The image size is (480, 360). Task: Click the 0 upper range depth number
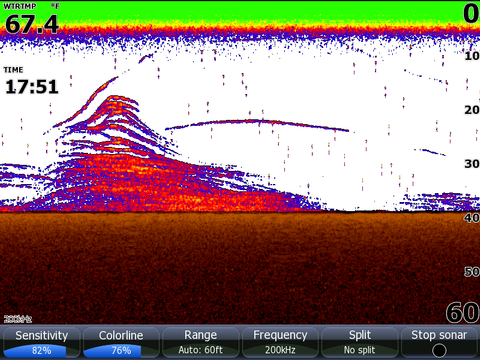point(471,13)
